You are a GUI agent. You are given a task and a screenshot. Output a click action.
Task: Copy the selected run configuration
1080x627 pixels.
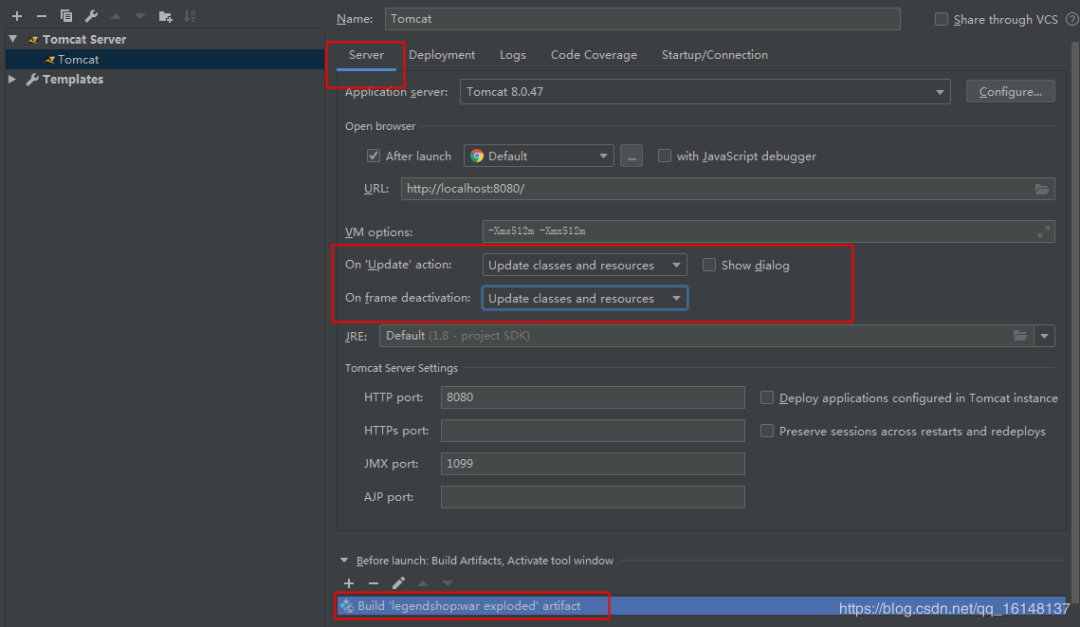(x=66, y=16)
